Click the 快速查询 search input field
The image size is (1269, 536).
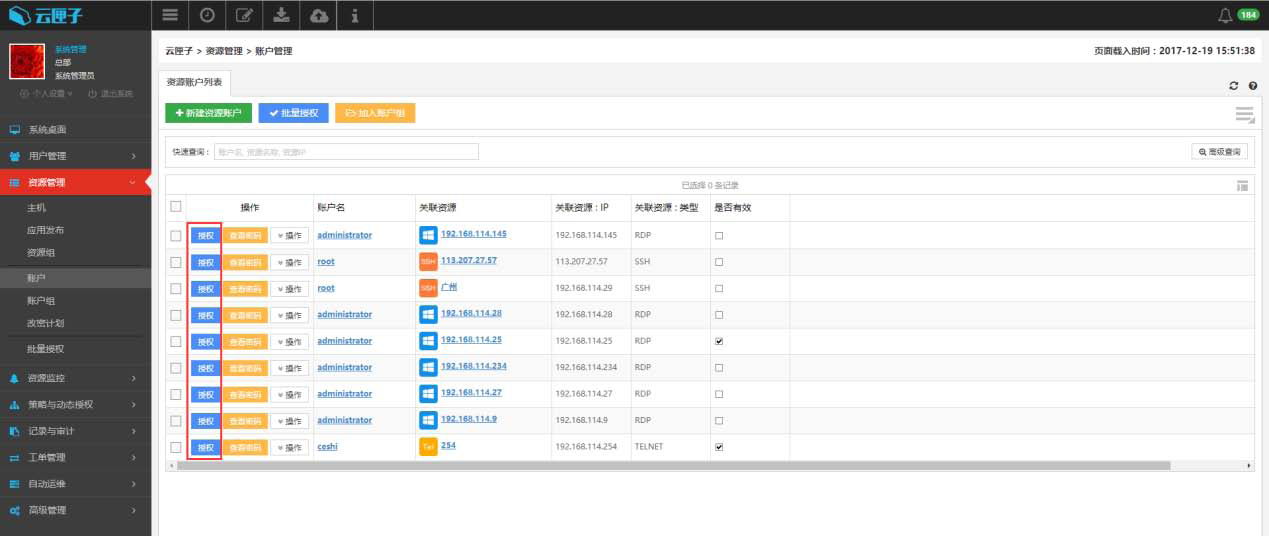(x=346, y=152)
